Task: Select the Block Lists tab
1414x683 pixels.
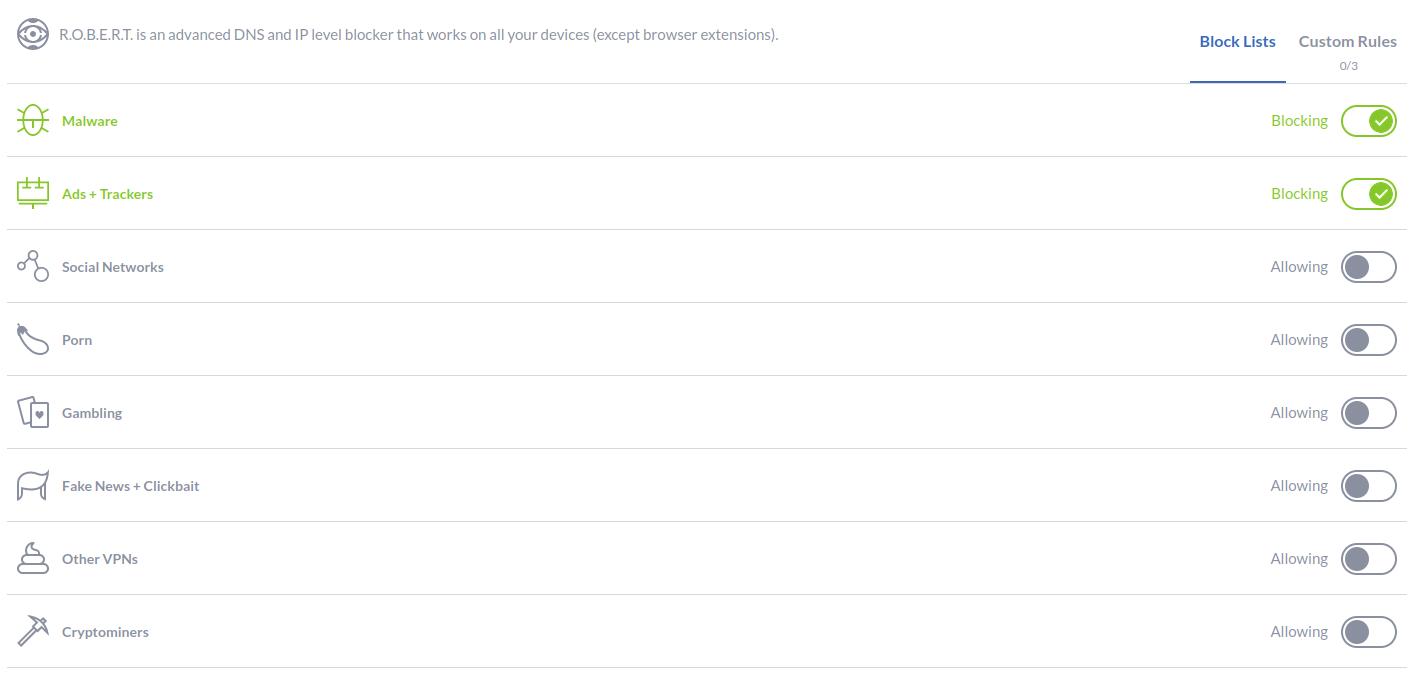Action: pos(1237,42)
